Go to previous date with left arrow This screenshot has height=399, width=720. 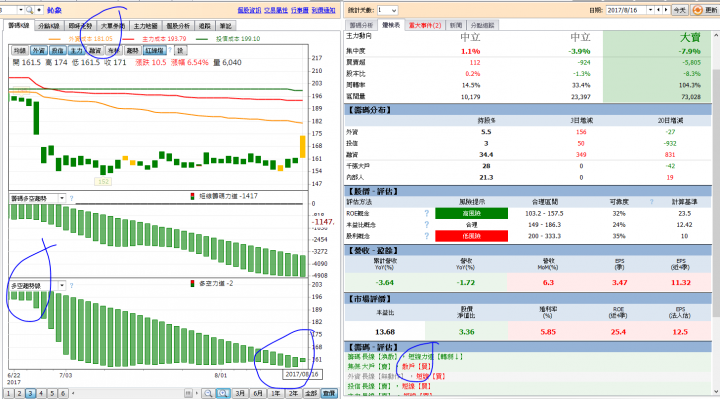(x=659, y=10)
